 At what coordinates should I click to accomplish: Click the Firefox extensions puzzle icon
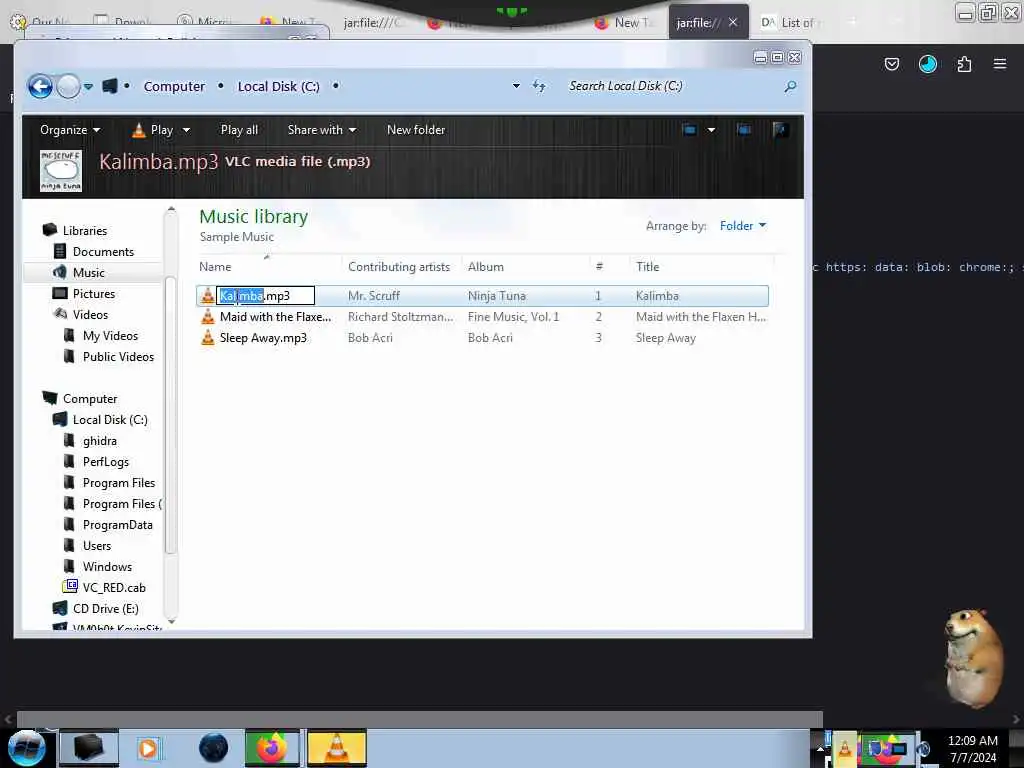tap(964, 64)
